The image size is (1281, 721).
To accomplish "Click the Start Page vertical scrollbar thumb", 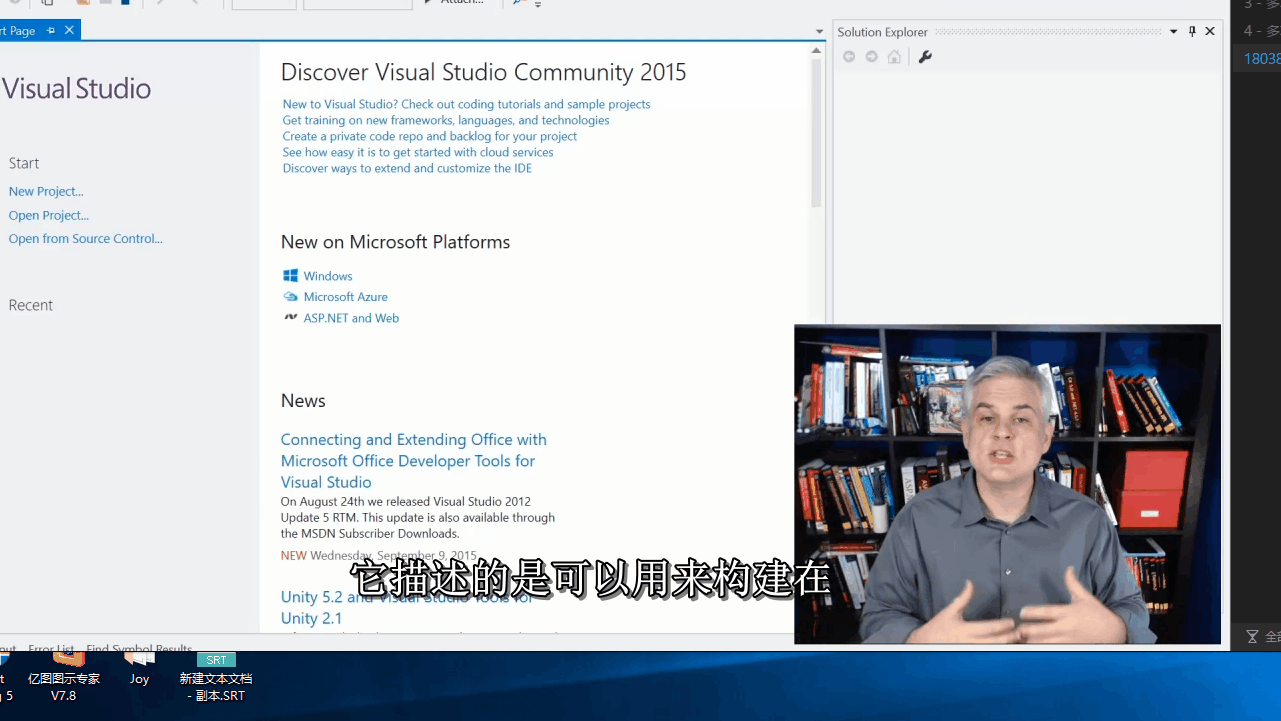I will coord(816,132).
